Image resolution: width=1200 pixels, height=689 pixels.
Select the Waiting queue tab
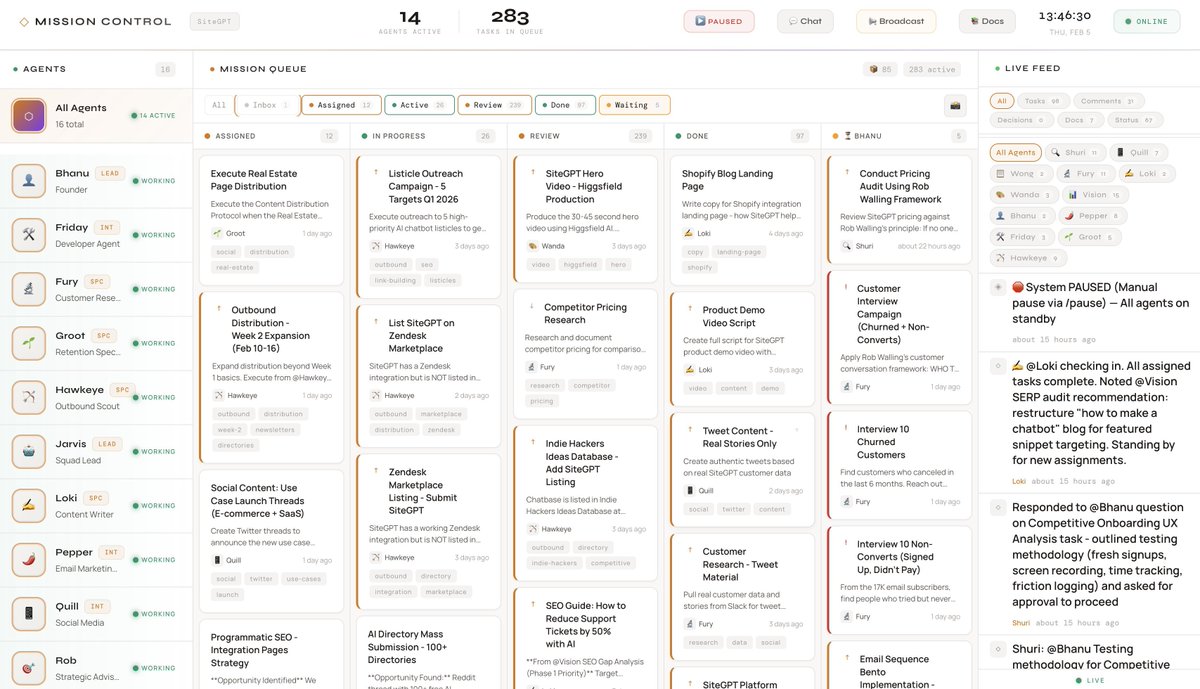pyautogui.click(x=634, y=105)
